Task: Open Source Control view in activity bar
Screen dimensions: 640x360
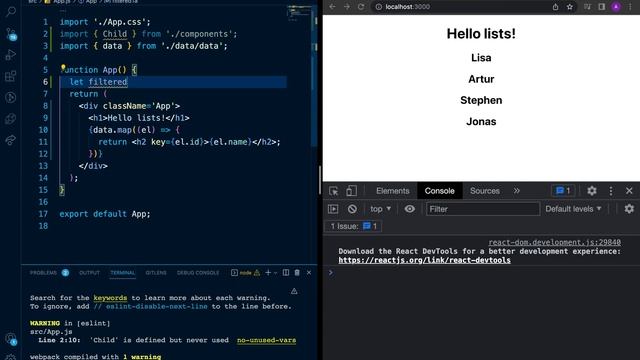Action: point(11,34)
